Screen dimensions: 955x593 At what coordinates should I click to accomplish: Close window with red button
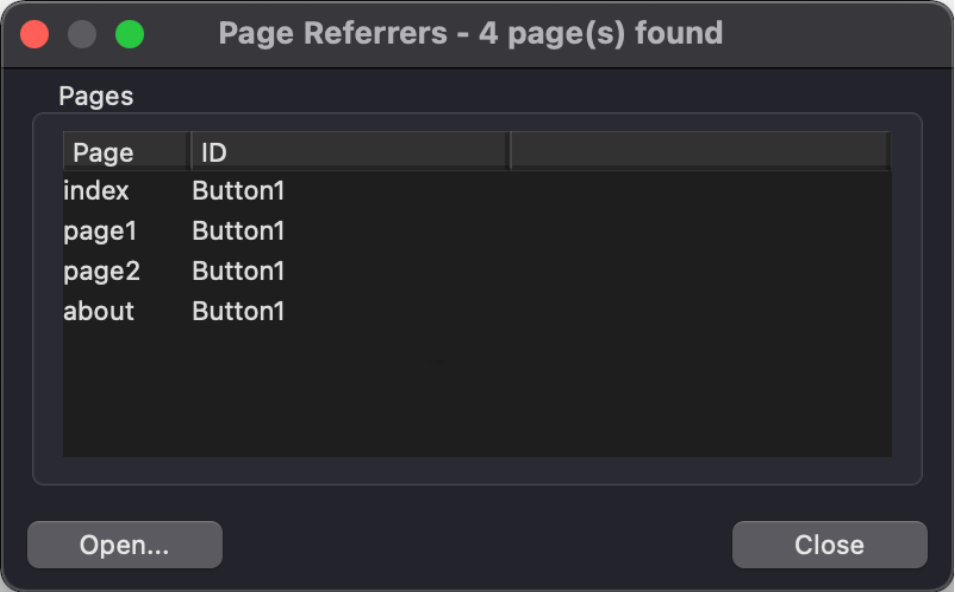[x=35, y=33]
